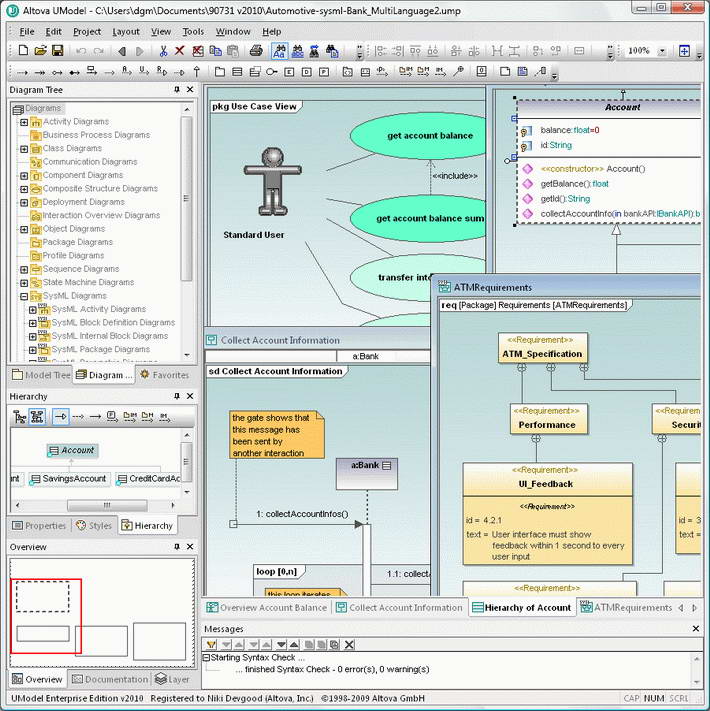Create a new project with the New icon

pyautogui.click(x=23, y=50)
